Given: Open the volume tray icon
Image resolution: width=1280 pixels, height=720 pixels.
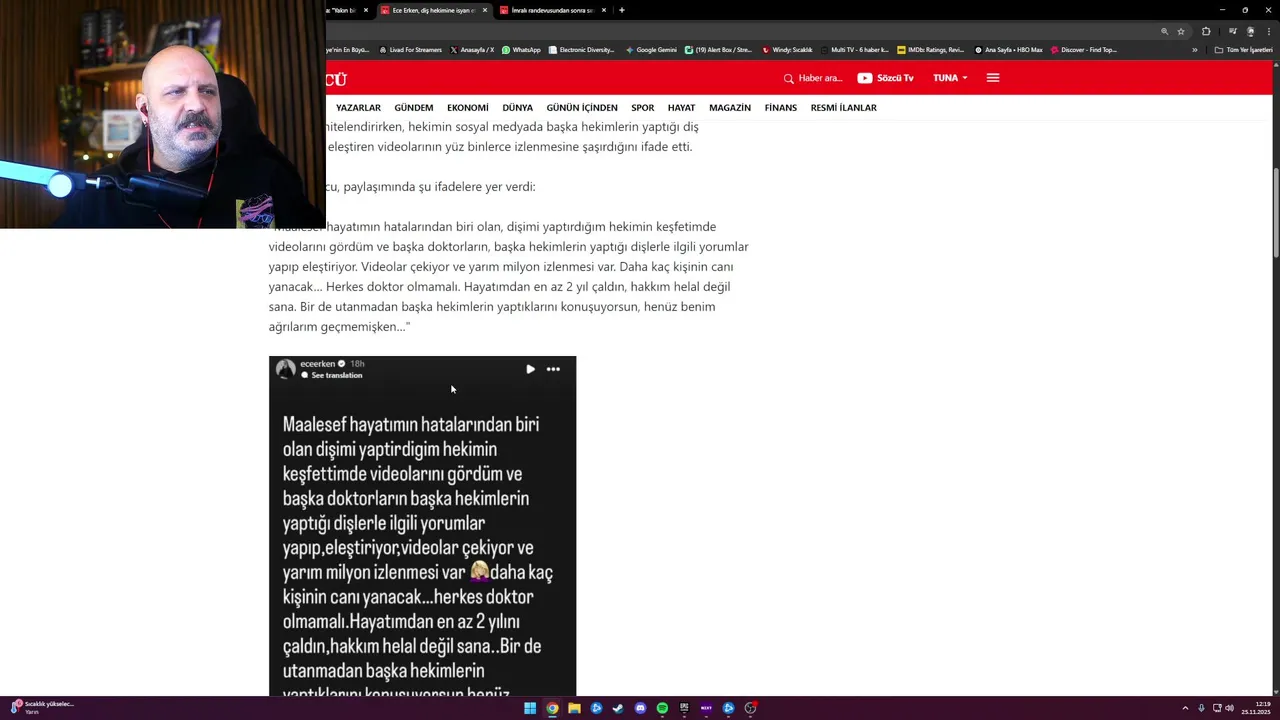Looking at the screenshot, I should [1229, 708].
